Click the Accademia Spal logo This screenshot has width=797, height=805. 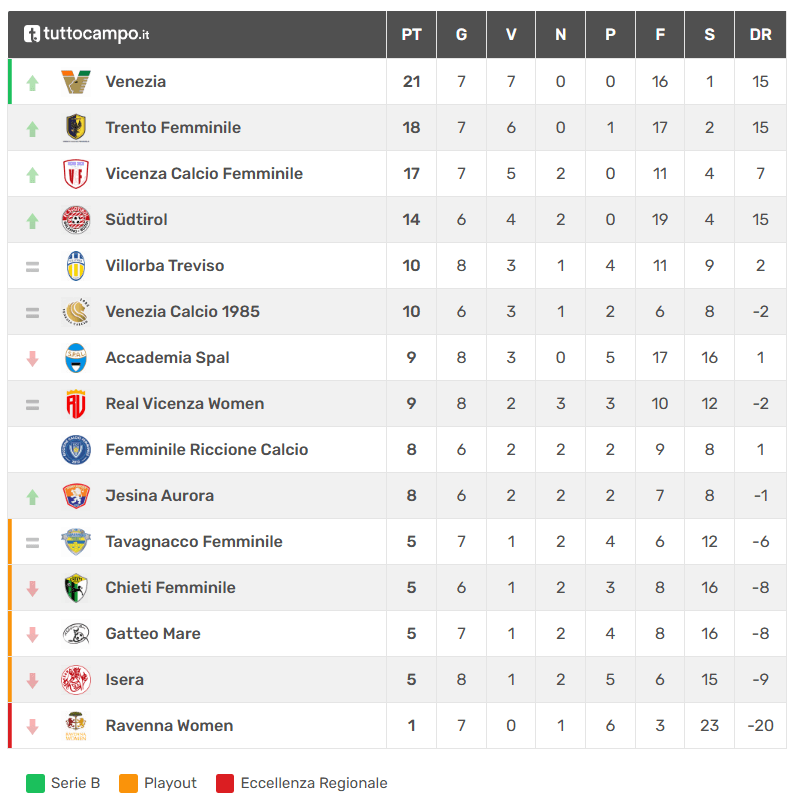pos(75,358)
